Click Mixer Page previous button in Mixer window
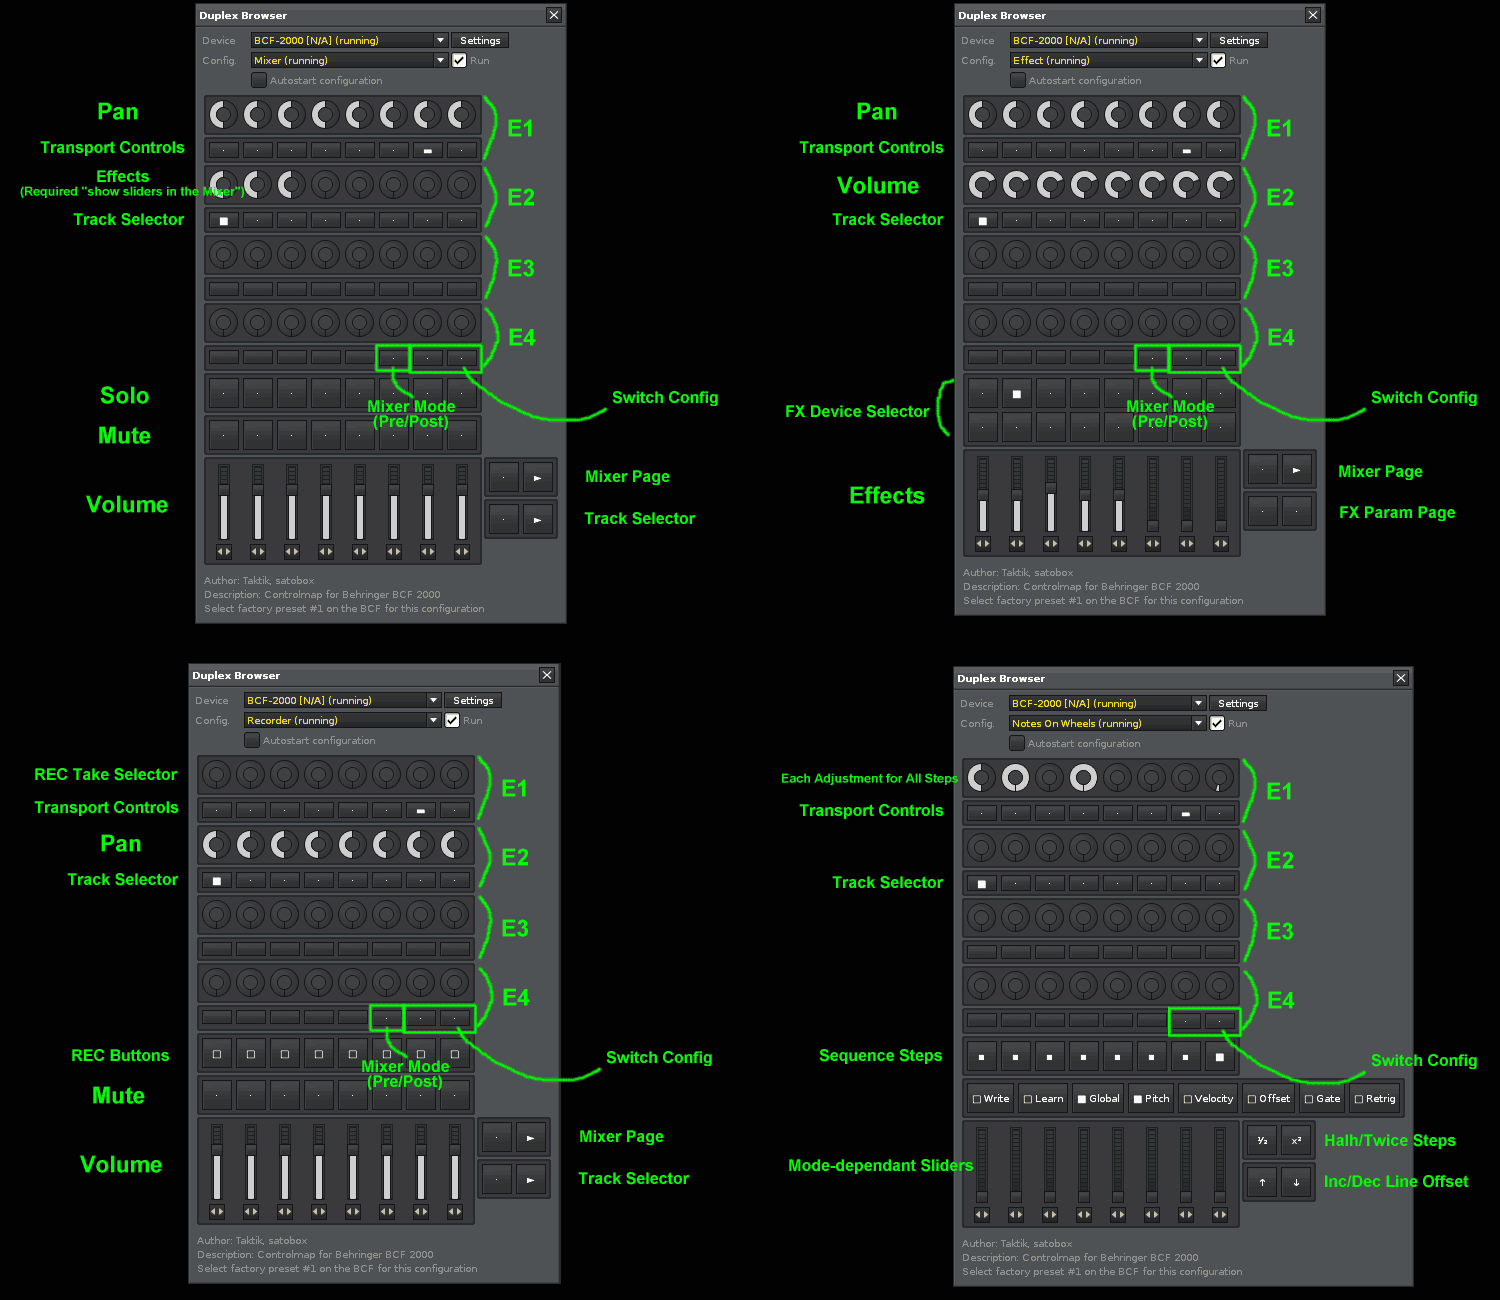This screenshot has height=1300, width=1500. (x=504, y=478)
